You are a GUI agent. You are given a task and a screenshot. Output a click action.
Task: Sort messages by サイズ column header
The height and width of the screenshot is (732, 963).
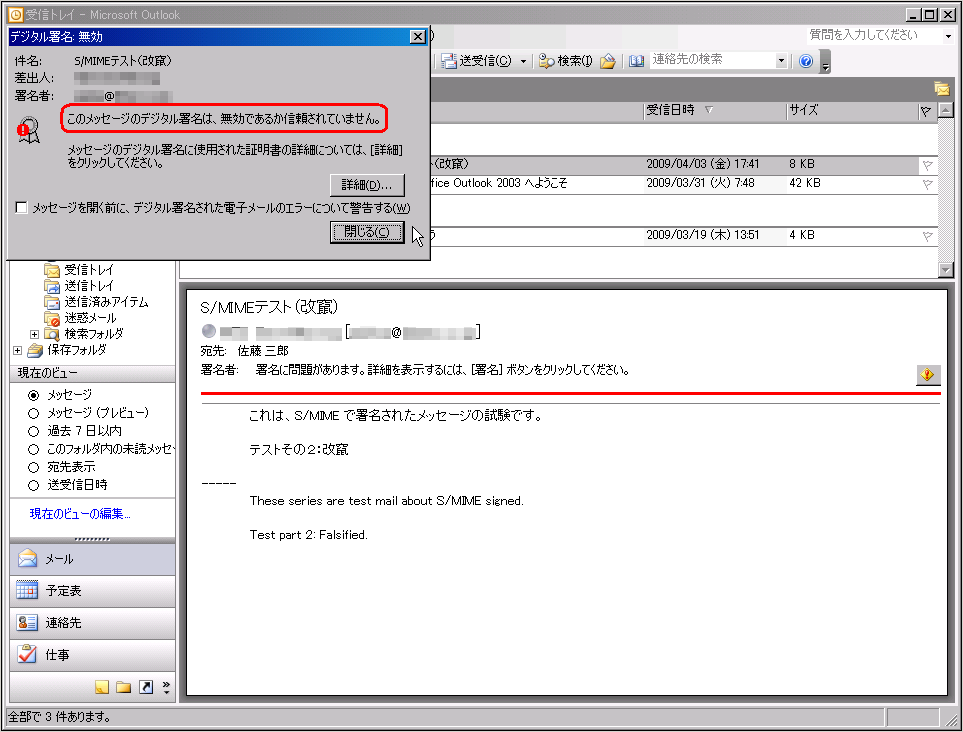point(851,111)
